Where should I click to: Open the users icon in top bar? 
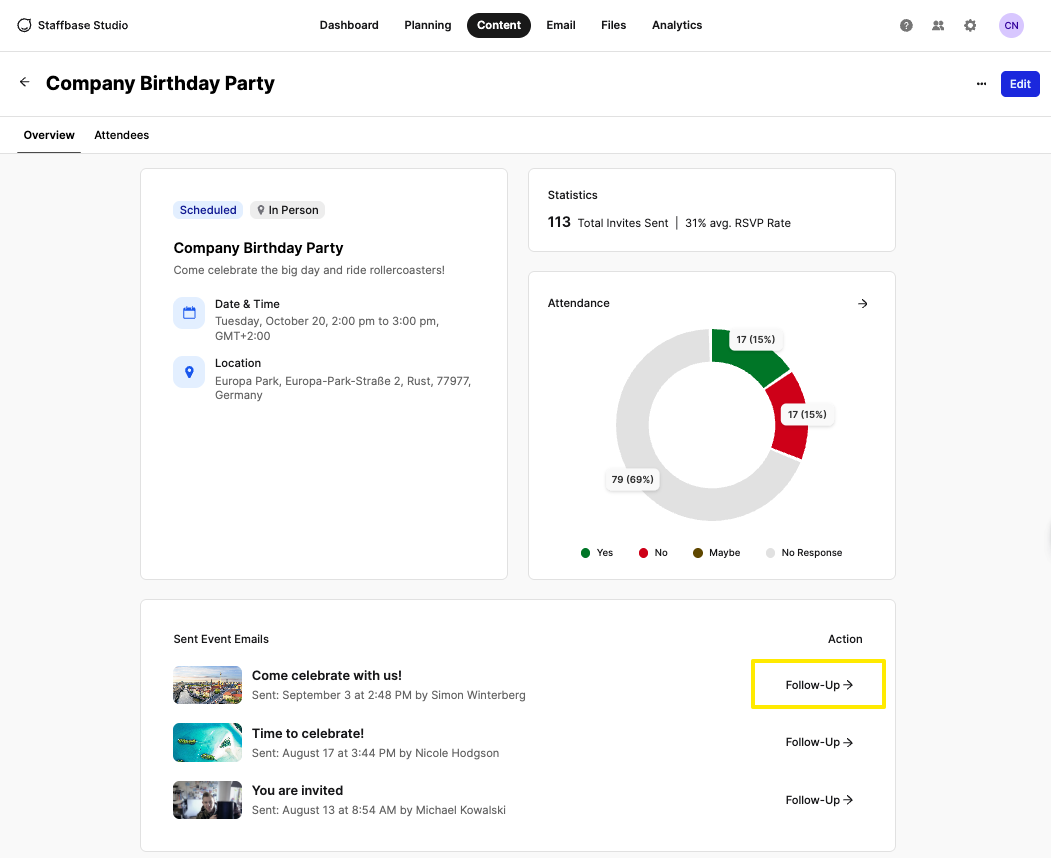938,25
